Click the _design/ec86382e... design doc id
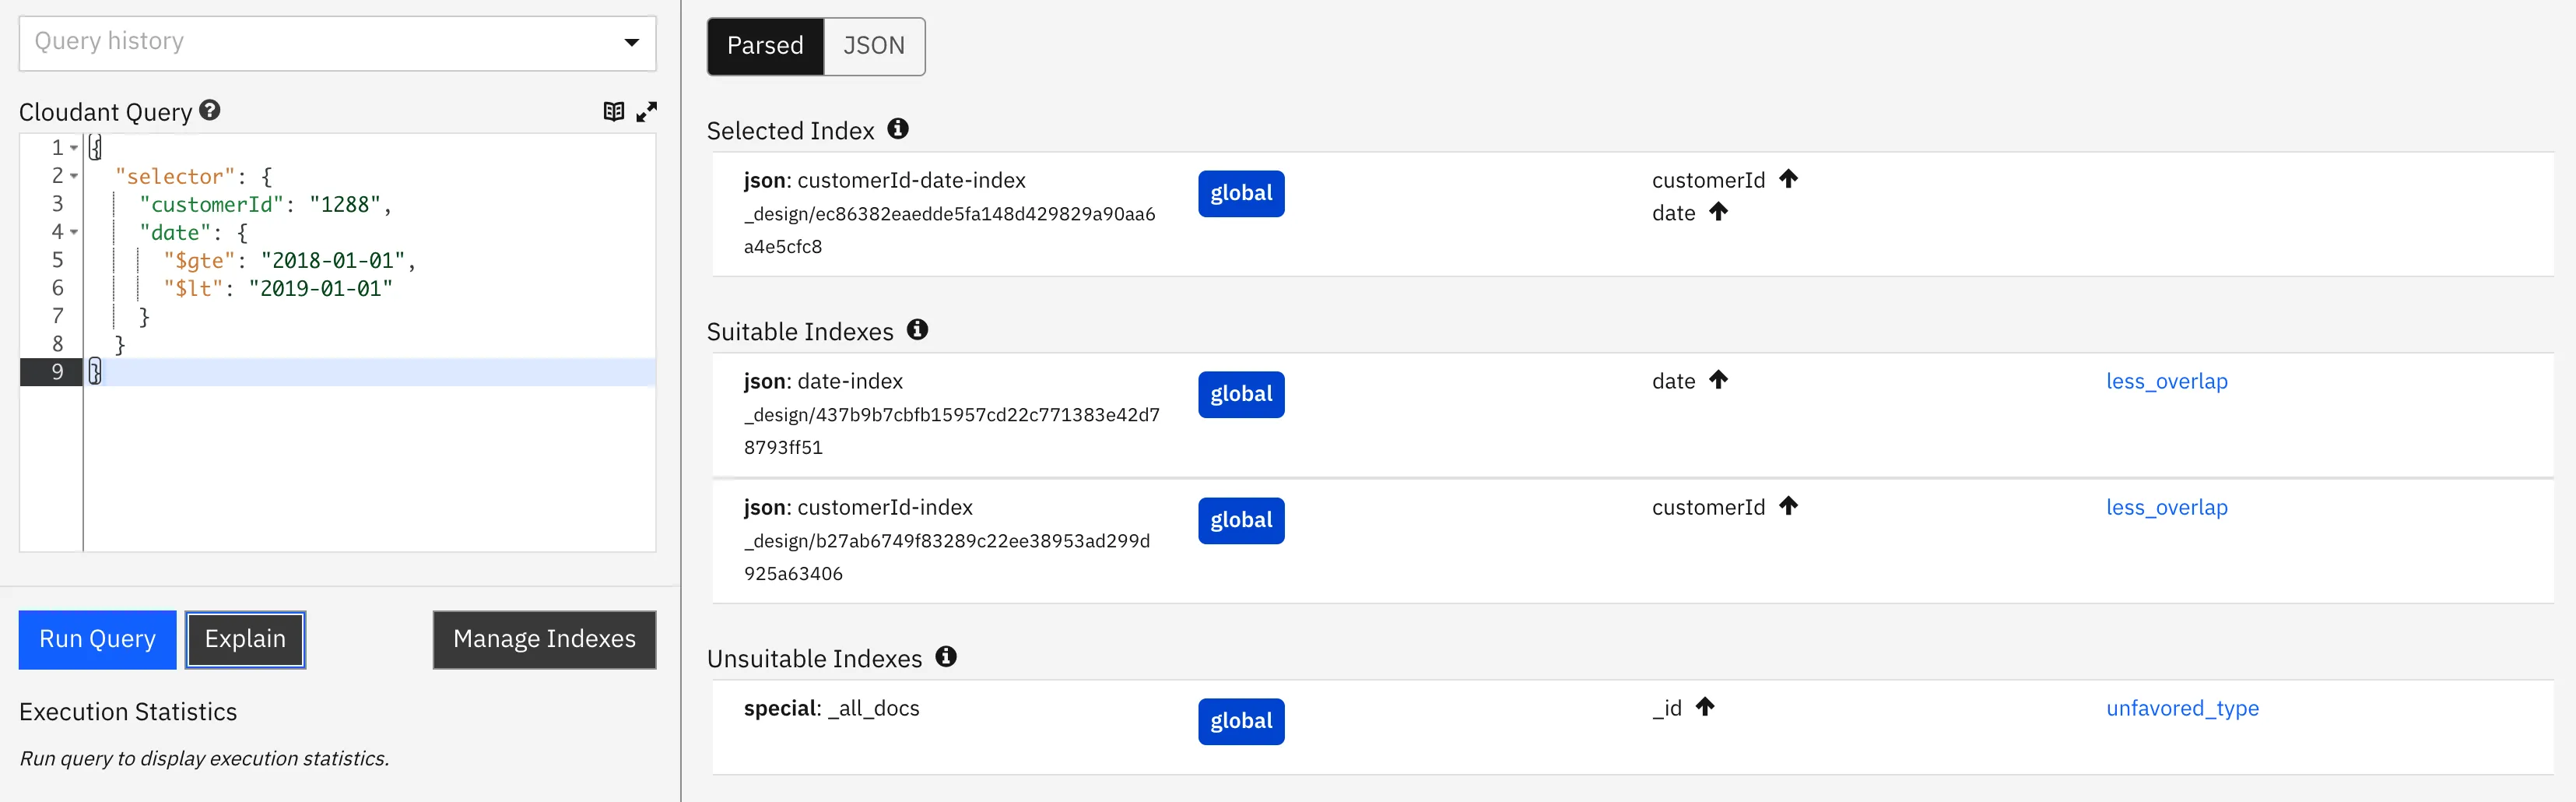 [950, 230]
